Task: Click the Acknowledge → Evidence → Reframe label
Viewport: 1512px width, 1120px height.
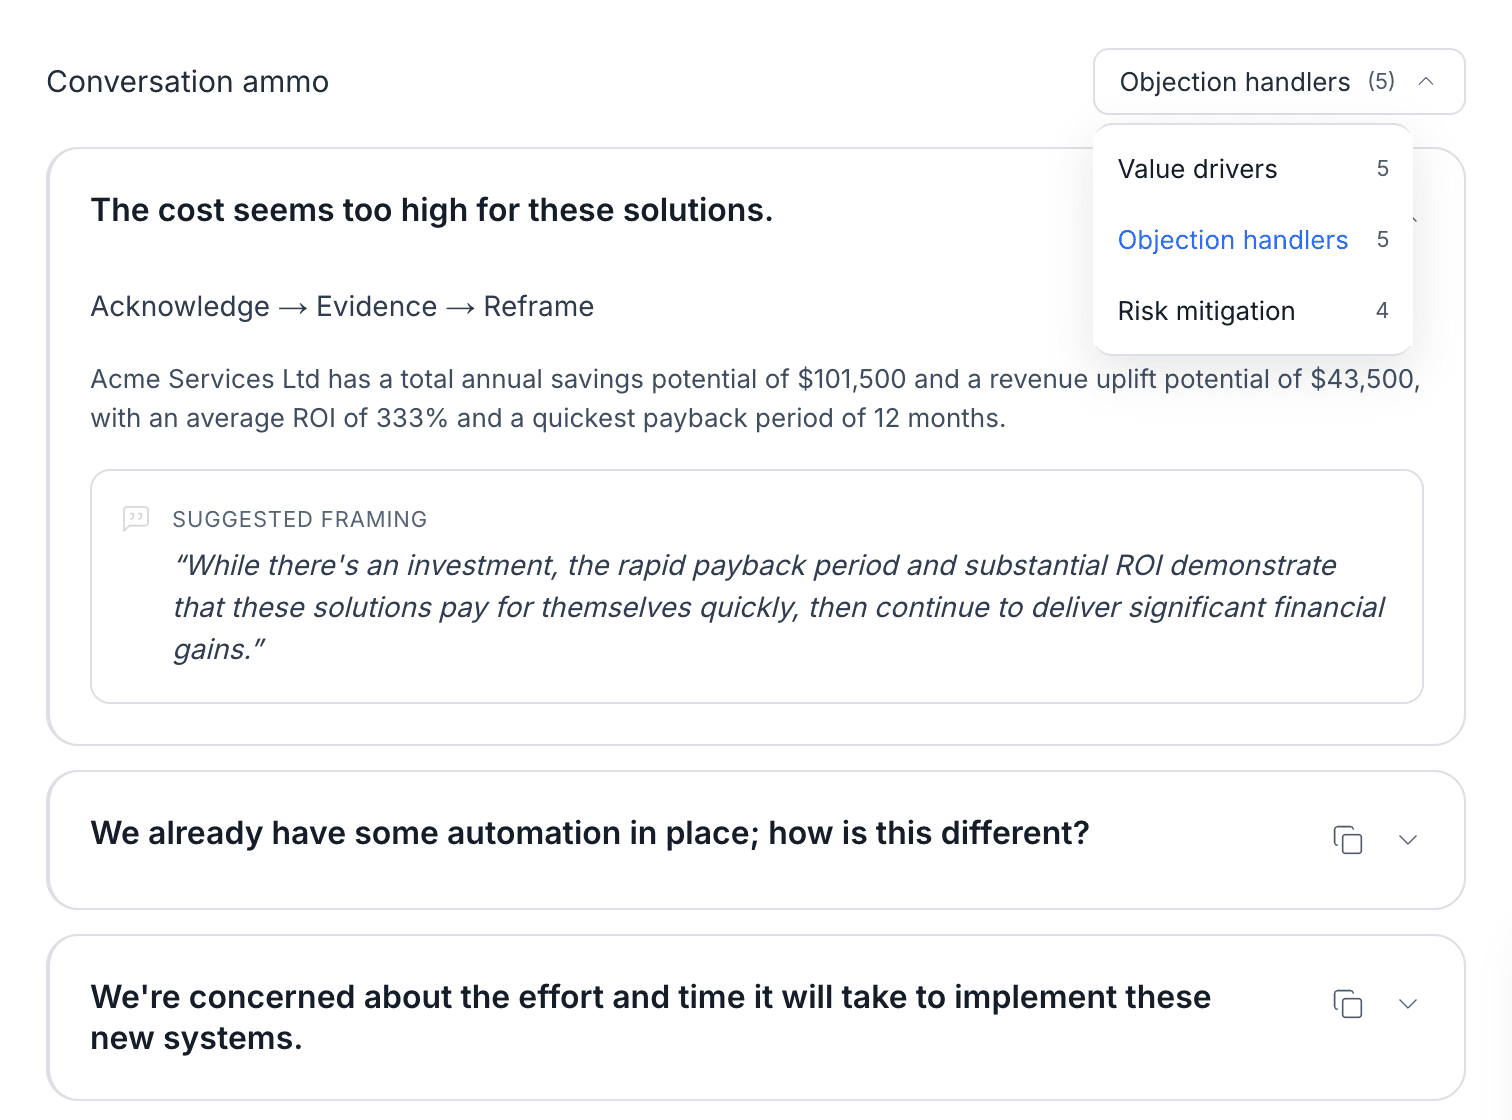Action: coord(342,306)
